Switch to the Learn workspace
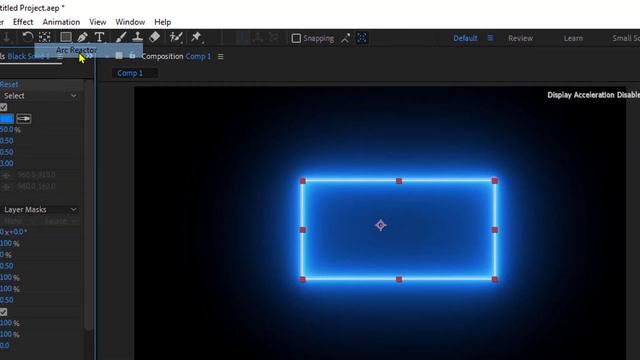 click(x=573, y=38)
